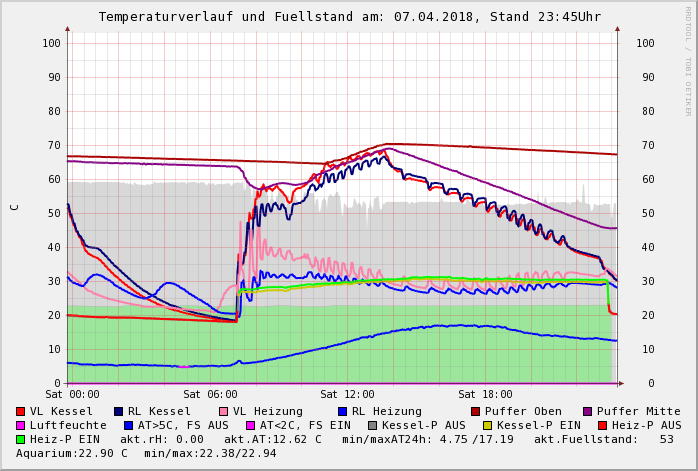Click the purple Puffer Mitte swatch
Viewport: 698px width, 471px height.
[588, 411]
